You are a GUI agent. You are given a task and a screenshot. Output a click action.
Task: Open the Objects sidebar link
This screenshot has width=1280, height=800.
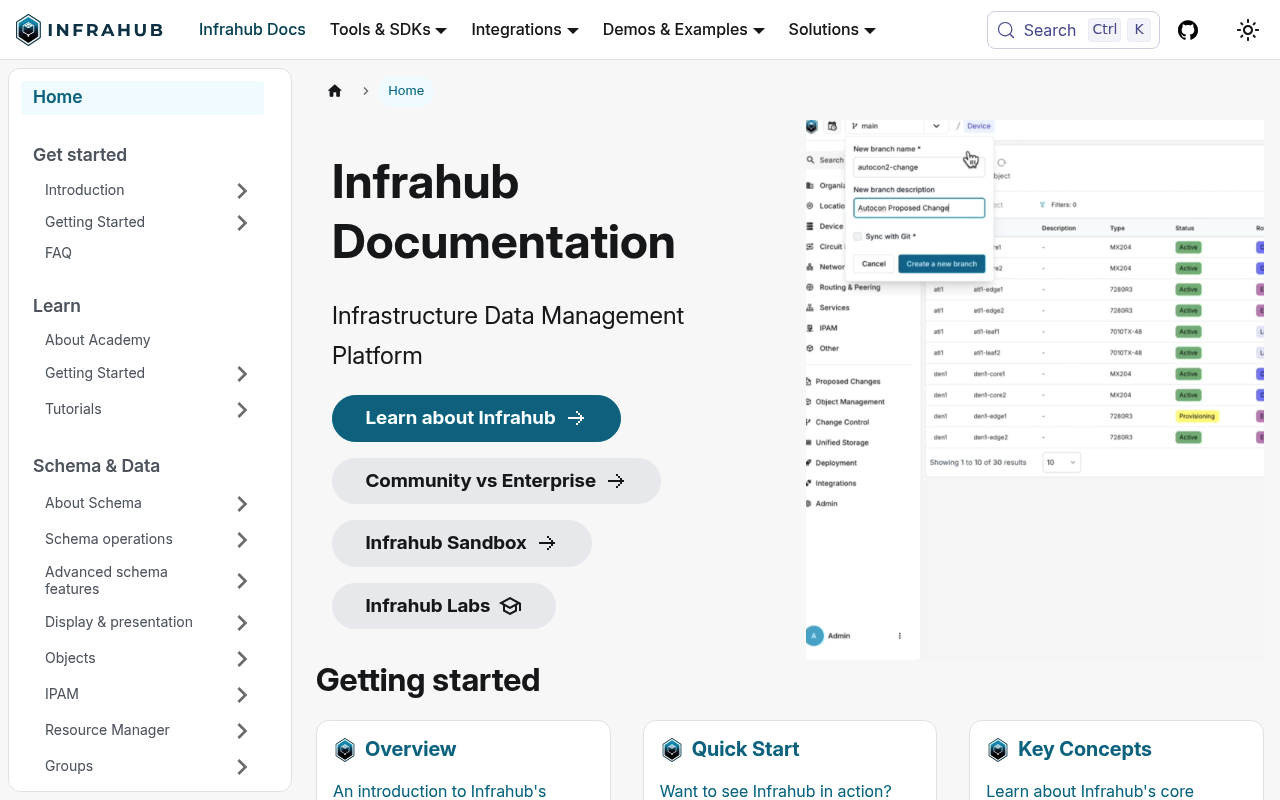click(x=70, y=658)
